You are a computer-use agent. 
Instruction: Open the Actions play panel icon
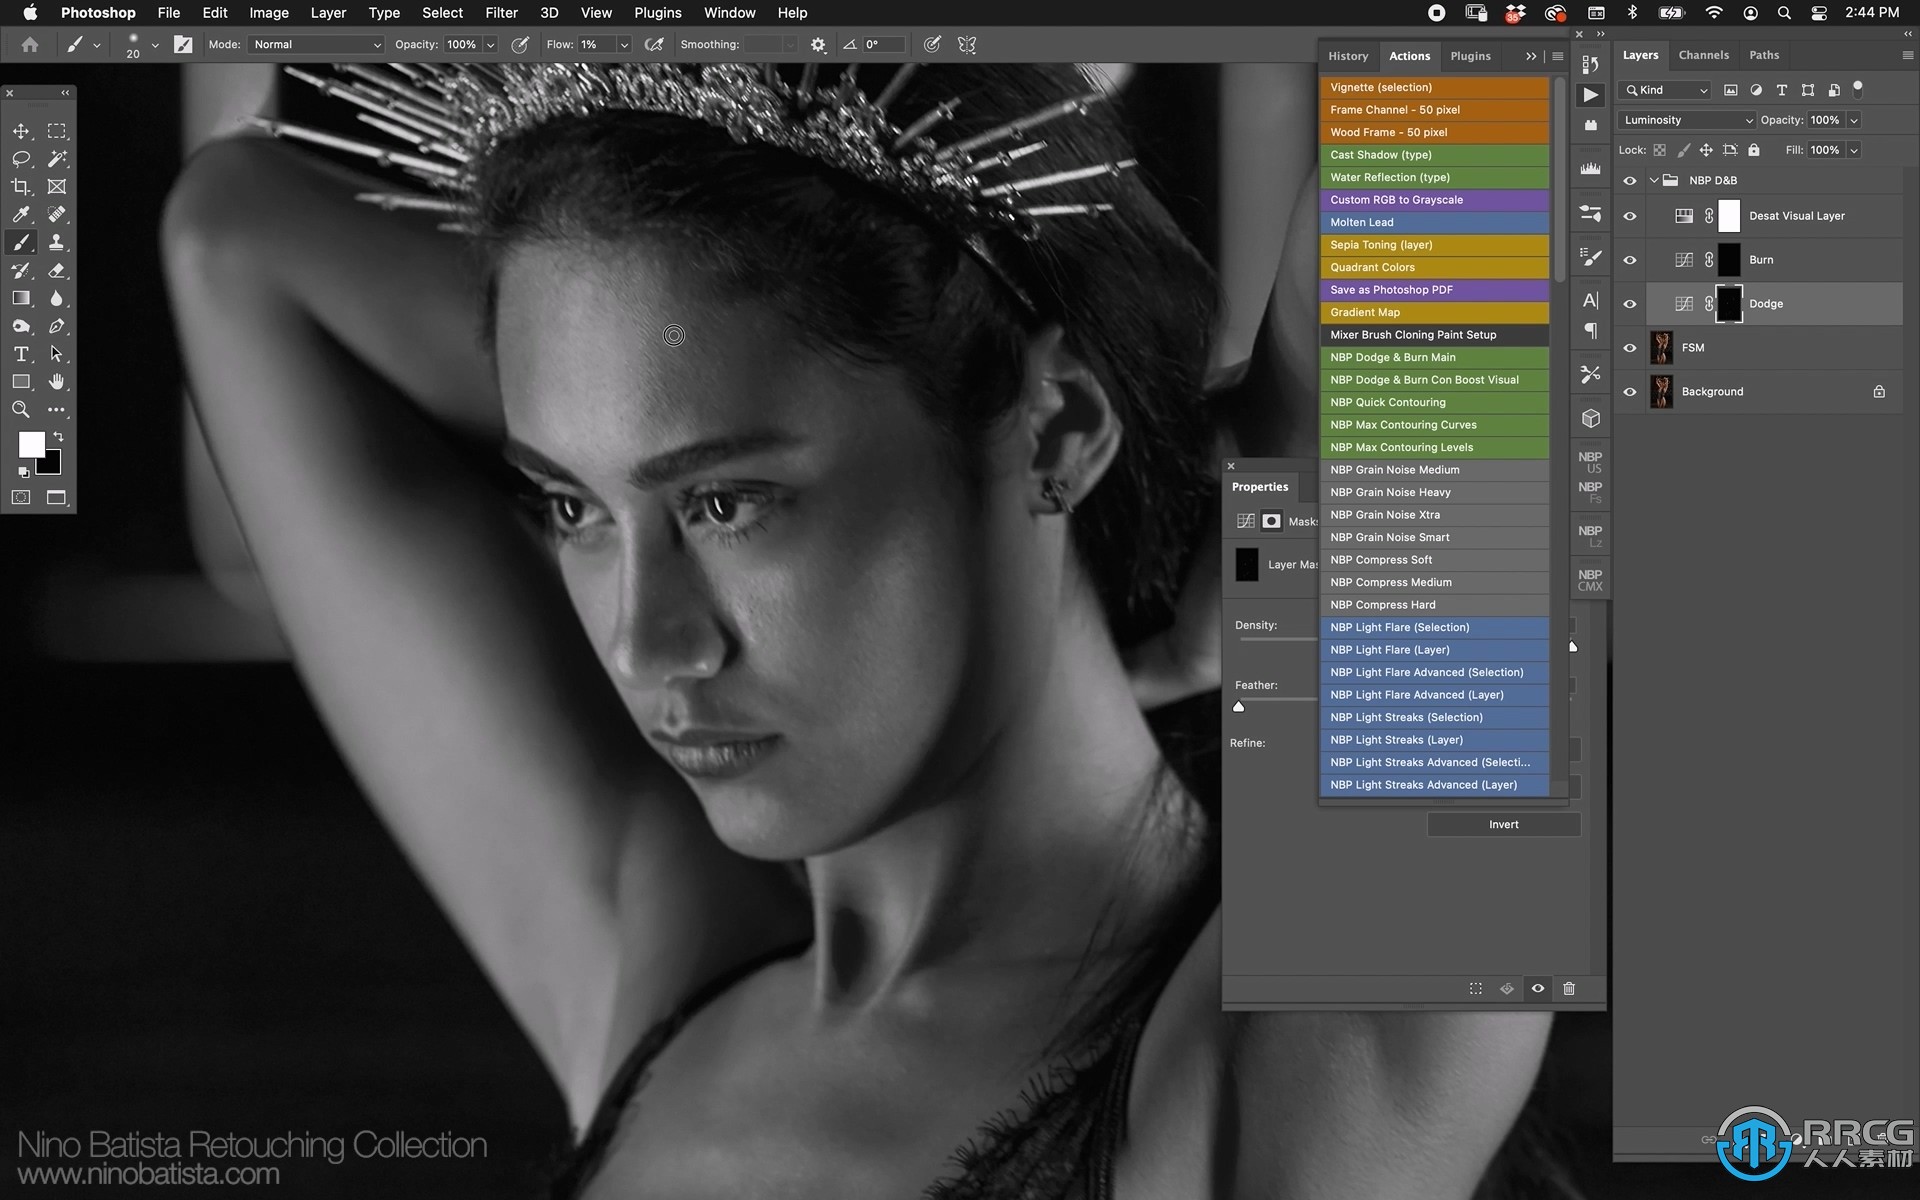1590,95
